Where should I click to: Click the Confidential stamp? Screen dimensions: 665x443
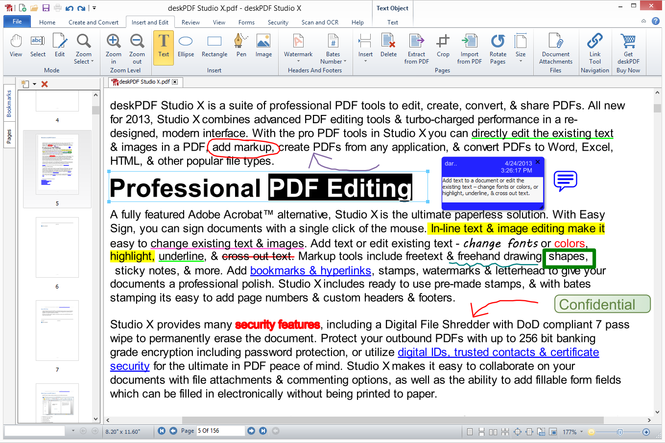click(602, 304)
